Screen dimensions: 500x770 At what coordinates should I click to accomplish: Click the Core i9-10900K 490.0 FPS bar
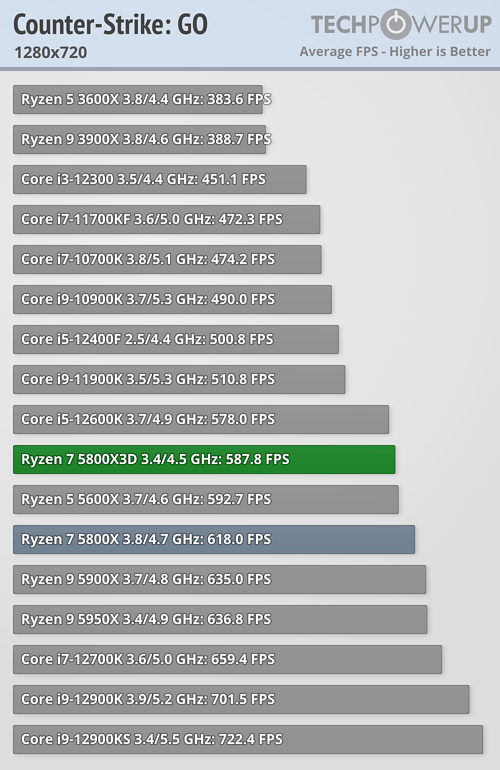point(172,300)
